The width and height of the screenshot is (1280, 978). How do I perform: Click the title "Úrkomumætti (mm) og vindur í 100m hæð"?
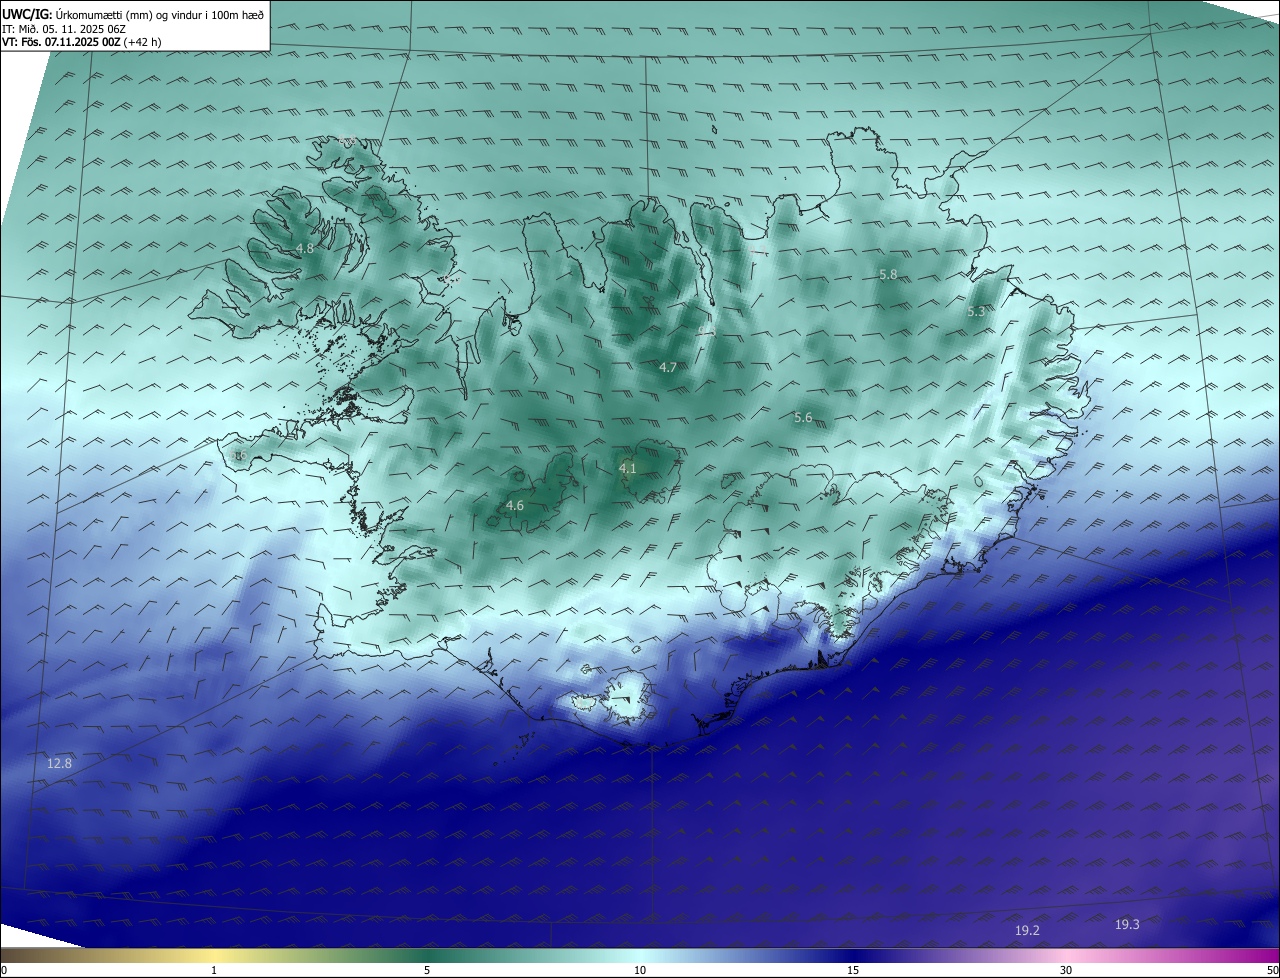click(x=161, y=15)
